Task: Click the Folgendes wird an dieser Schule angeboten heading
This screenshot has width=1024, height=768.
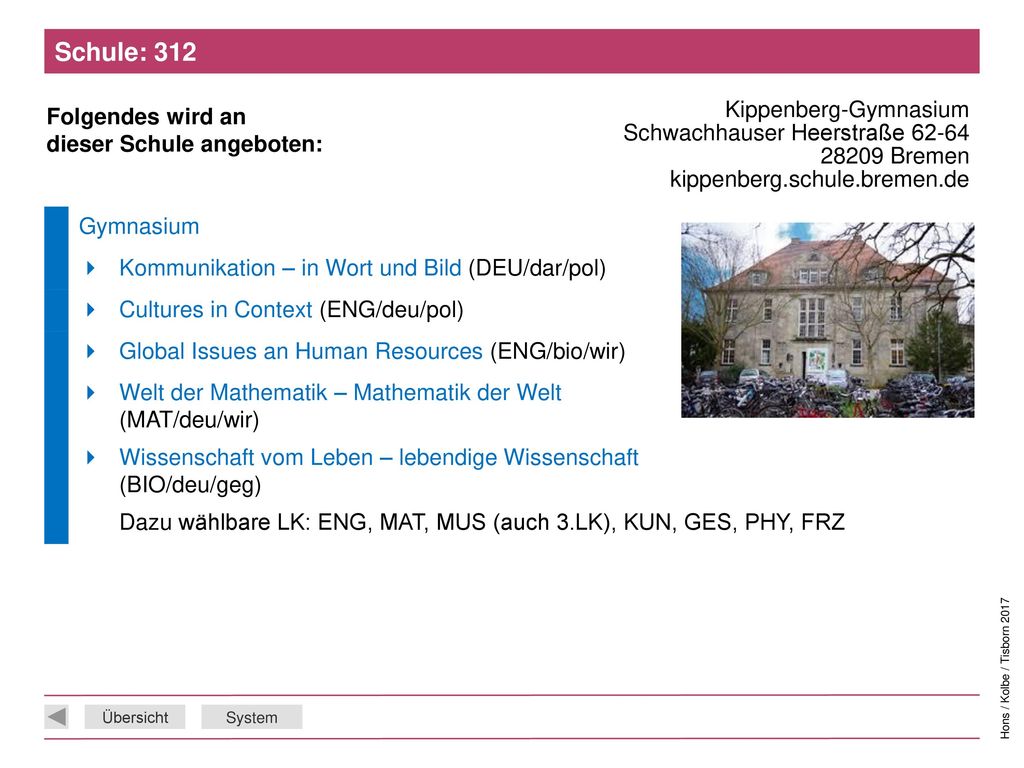Action: [x=184, y=130]
